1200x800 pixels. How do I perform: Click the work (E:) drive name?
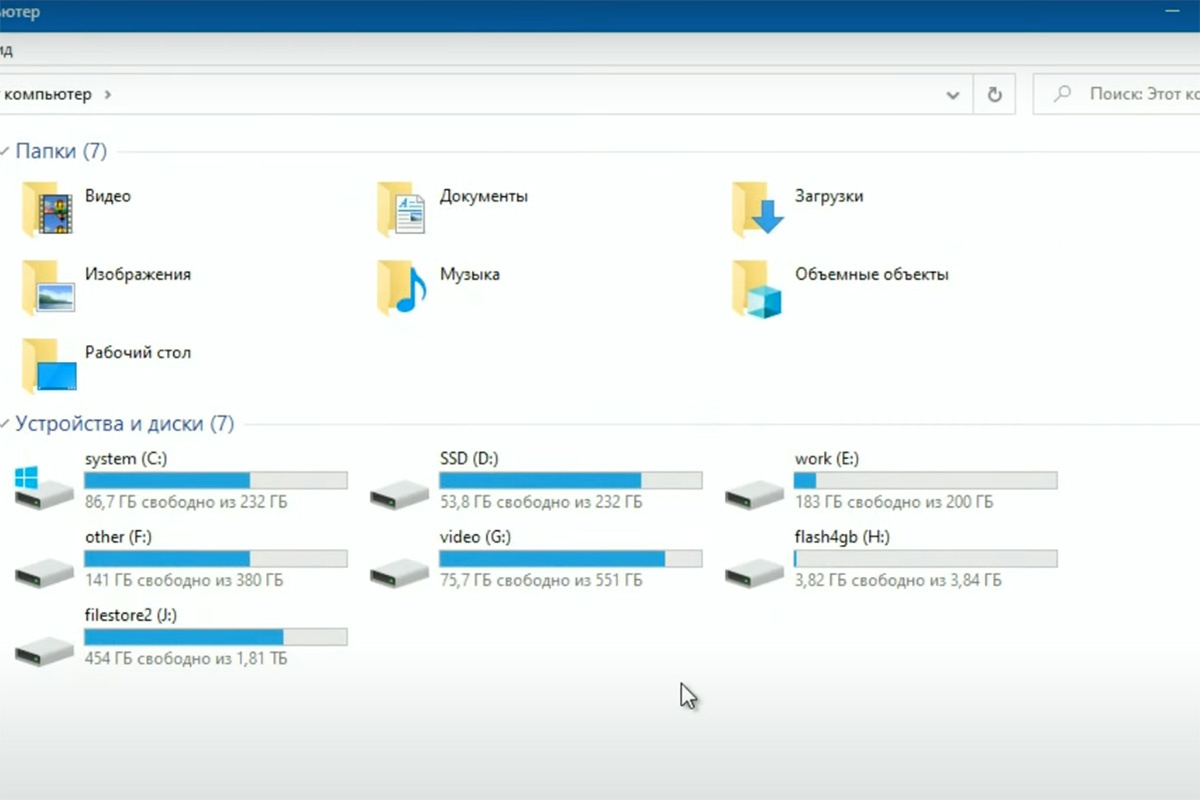[x=827, y=459]
